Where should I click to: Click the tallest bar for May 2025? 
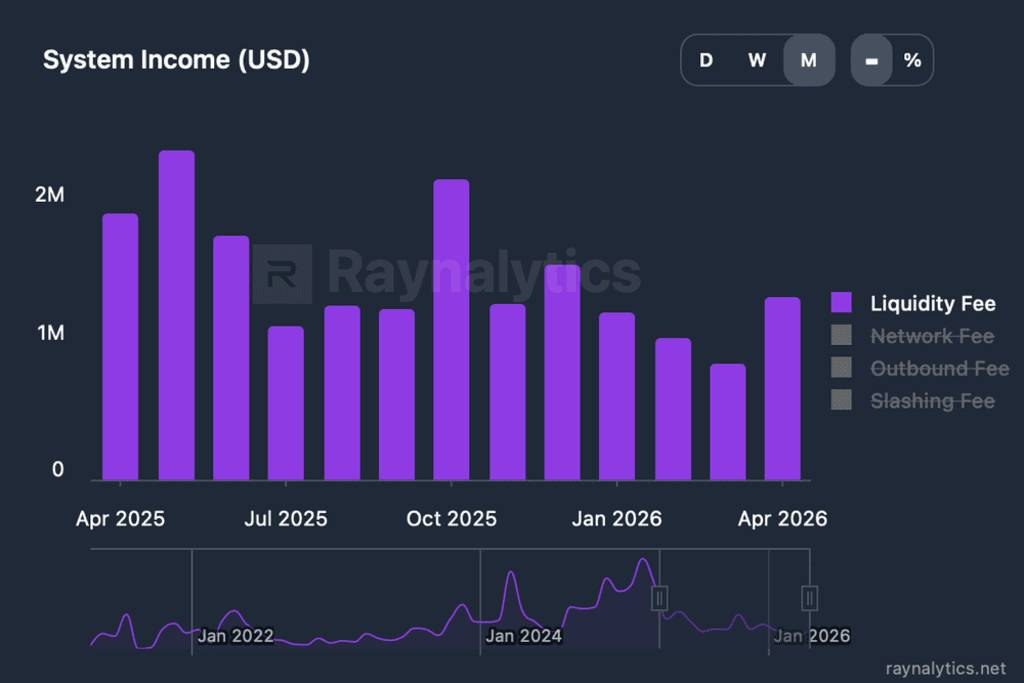177,315
